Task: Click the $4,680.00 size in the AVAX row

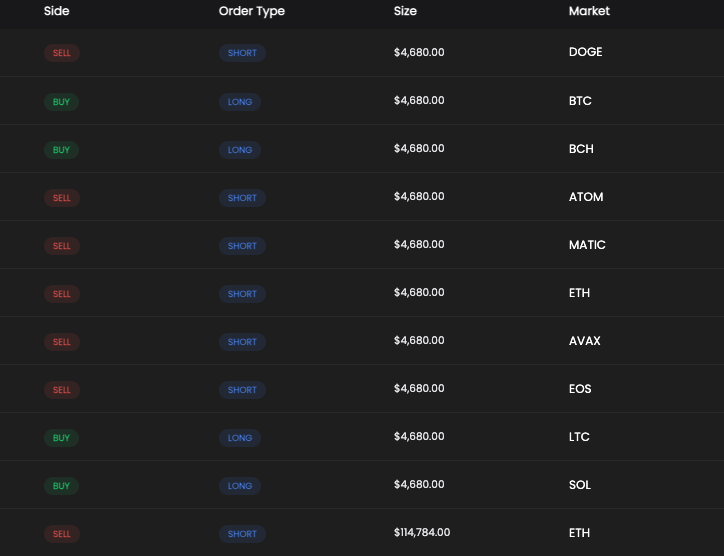Action: click(419, 340)
